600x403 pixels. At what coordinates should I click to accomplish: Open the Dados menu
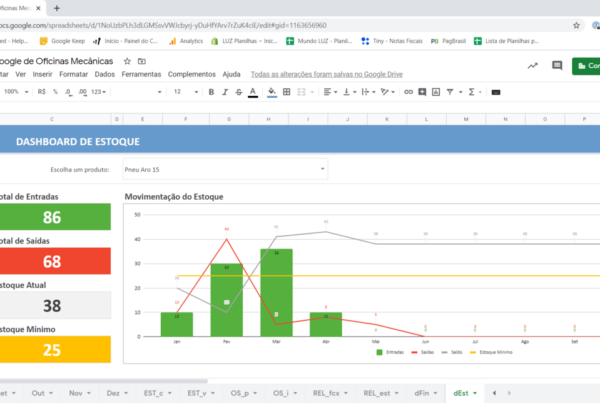click(x=105, y=74)
